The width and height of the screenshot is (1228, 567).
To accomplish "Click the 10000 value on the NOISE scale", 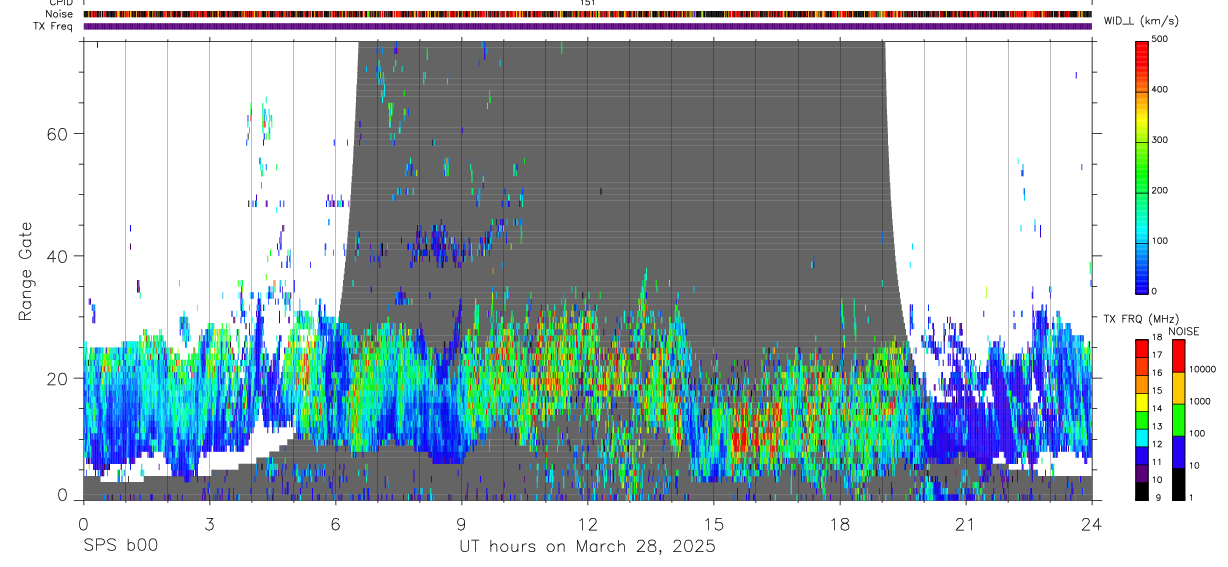I will point(1203,369).
